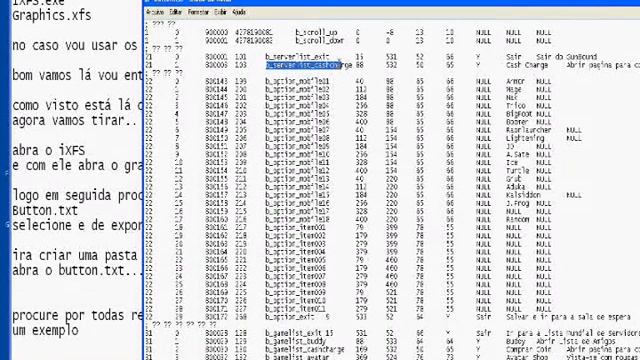640x360 pixels.
Task: Click the Turtle label
Action: [518, 171]
